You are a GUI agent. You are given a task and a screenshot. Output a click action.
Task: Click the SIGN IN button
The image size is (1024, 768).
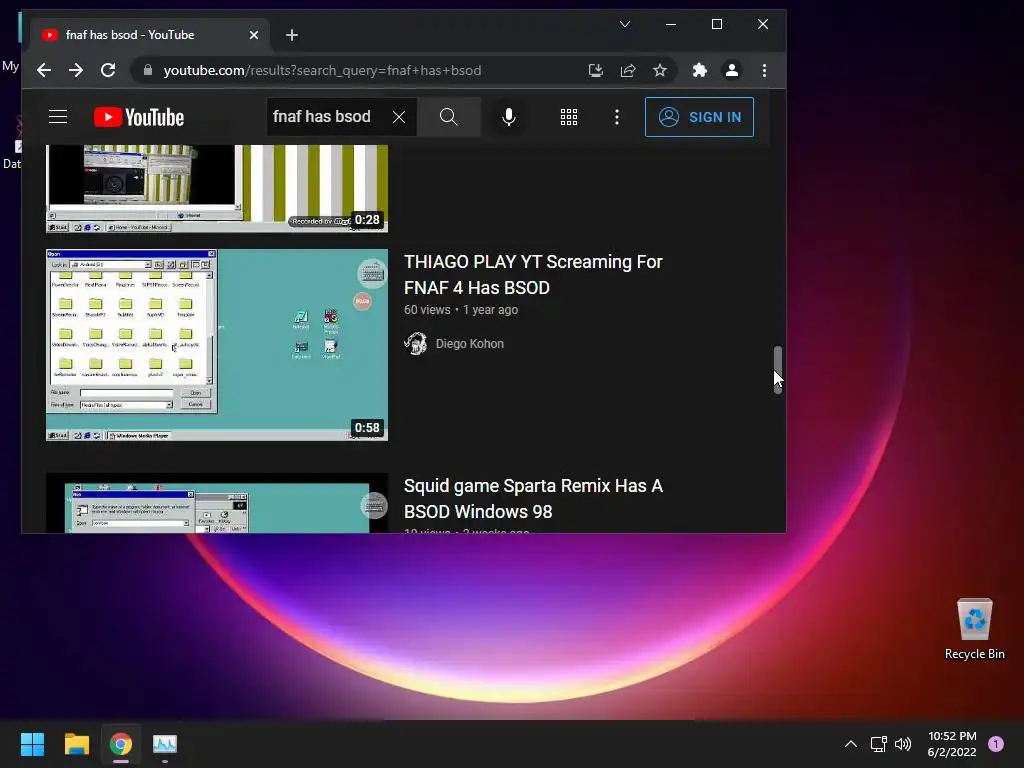tap(699, 117)
